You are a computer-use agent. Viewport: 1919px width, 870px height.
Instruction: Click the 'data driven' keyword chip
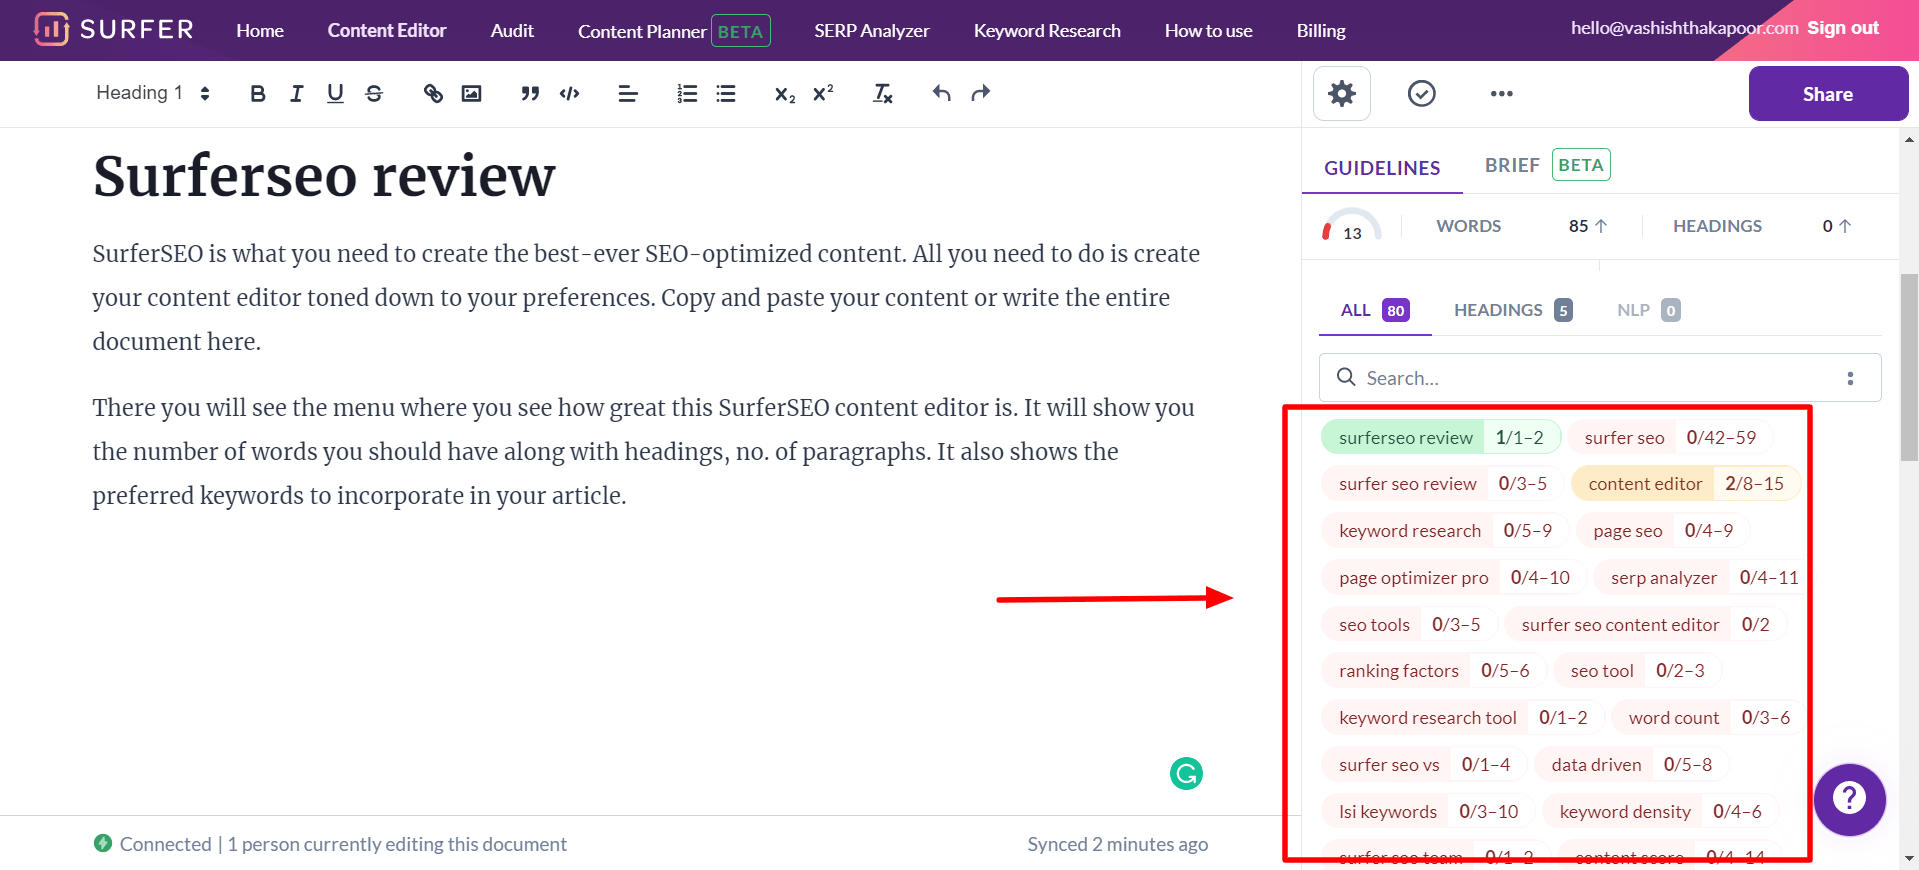(1632, 765)
